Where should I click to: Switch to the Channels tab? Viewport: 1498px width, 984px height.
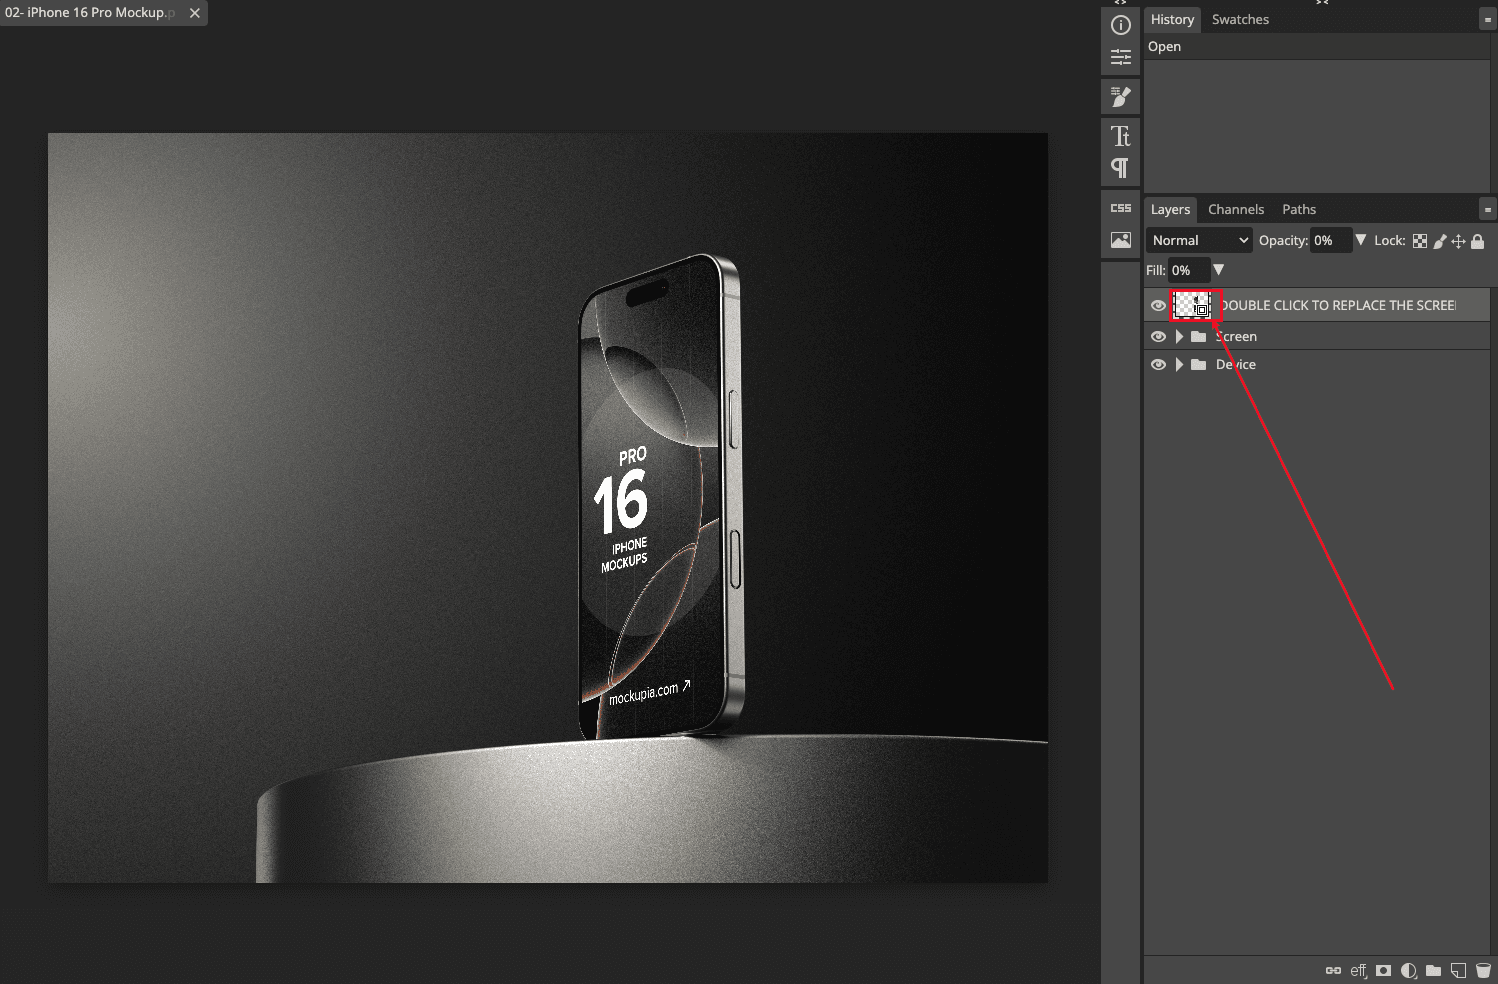pos(1235,209)
